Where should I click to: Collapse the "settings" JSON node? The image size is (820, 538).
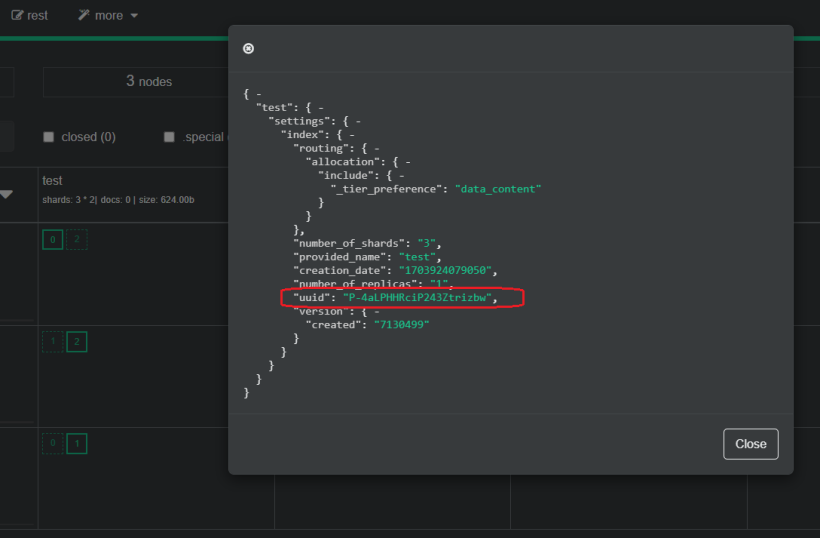[x=358, y=121]
